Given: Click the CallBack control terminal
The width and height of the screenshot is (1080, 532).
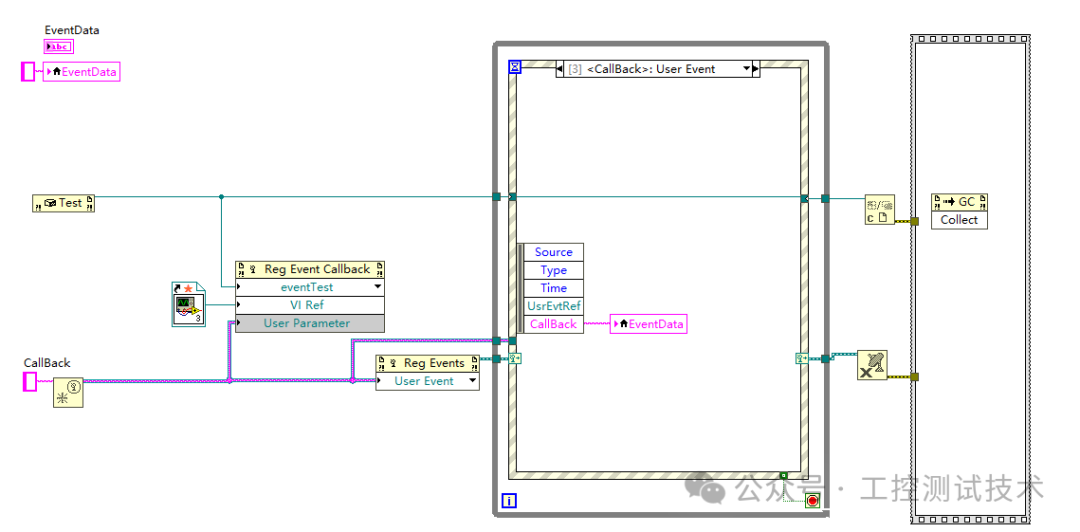Looking at the screenshot, I should [30, 381].
